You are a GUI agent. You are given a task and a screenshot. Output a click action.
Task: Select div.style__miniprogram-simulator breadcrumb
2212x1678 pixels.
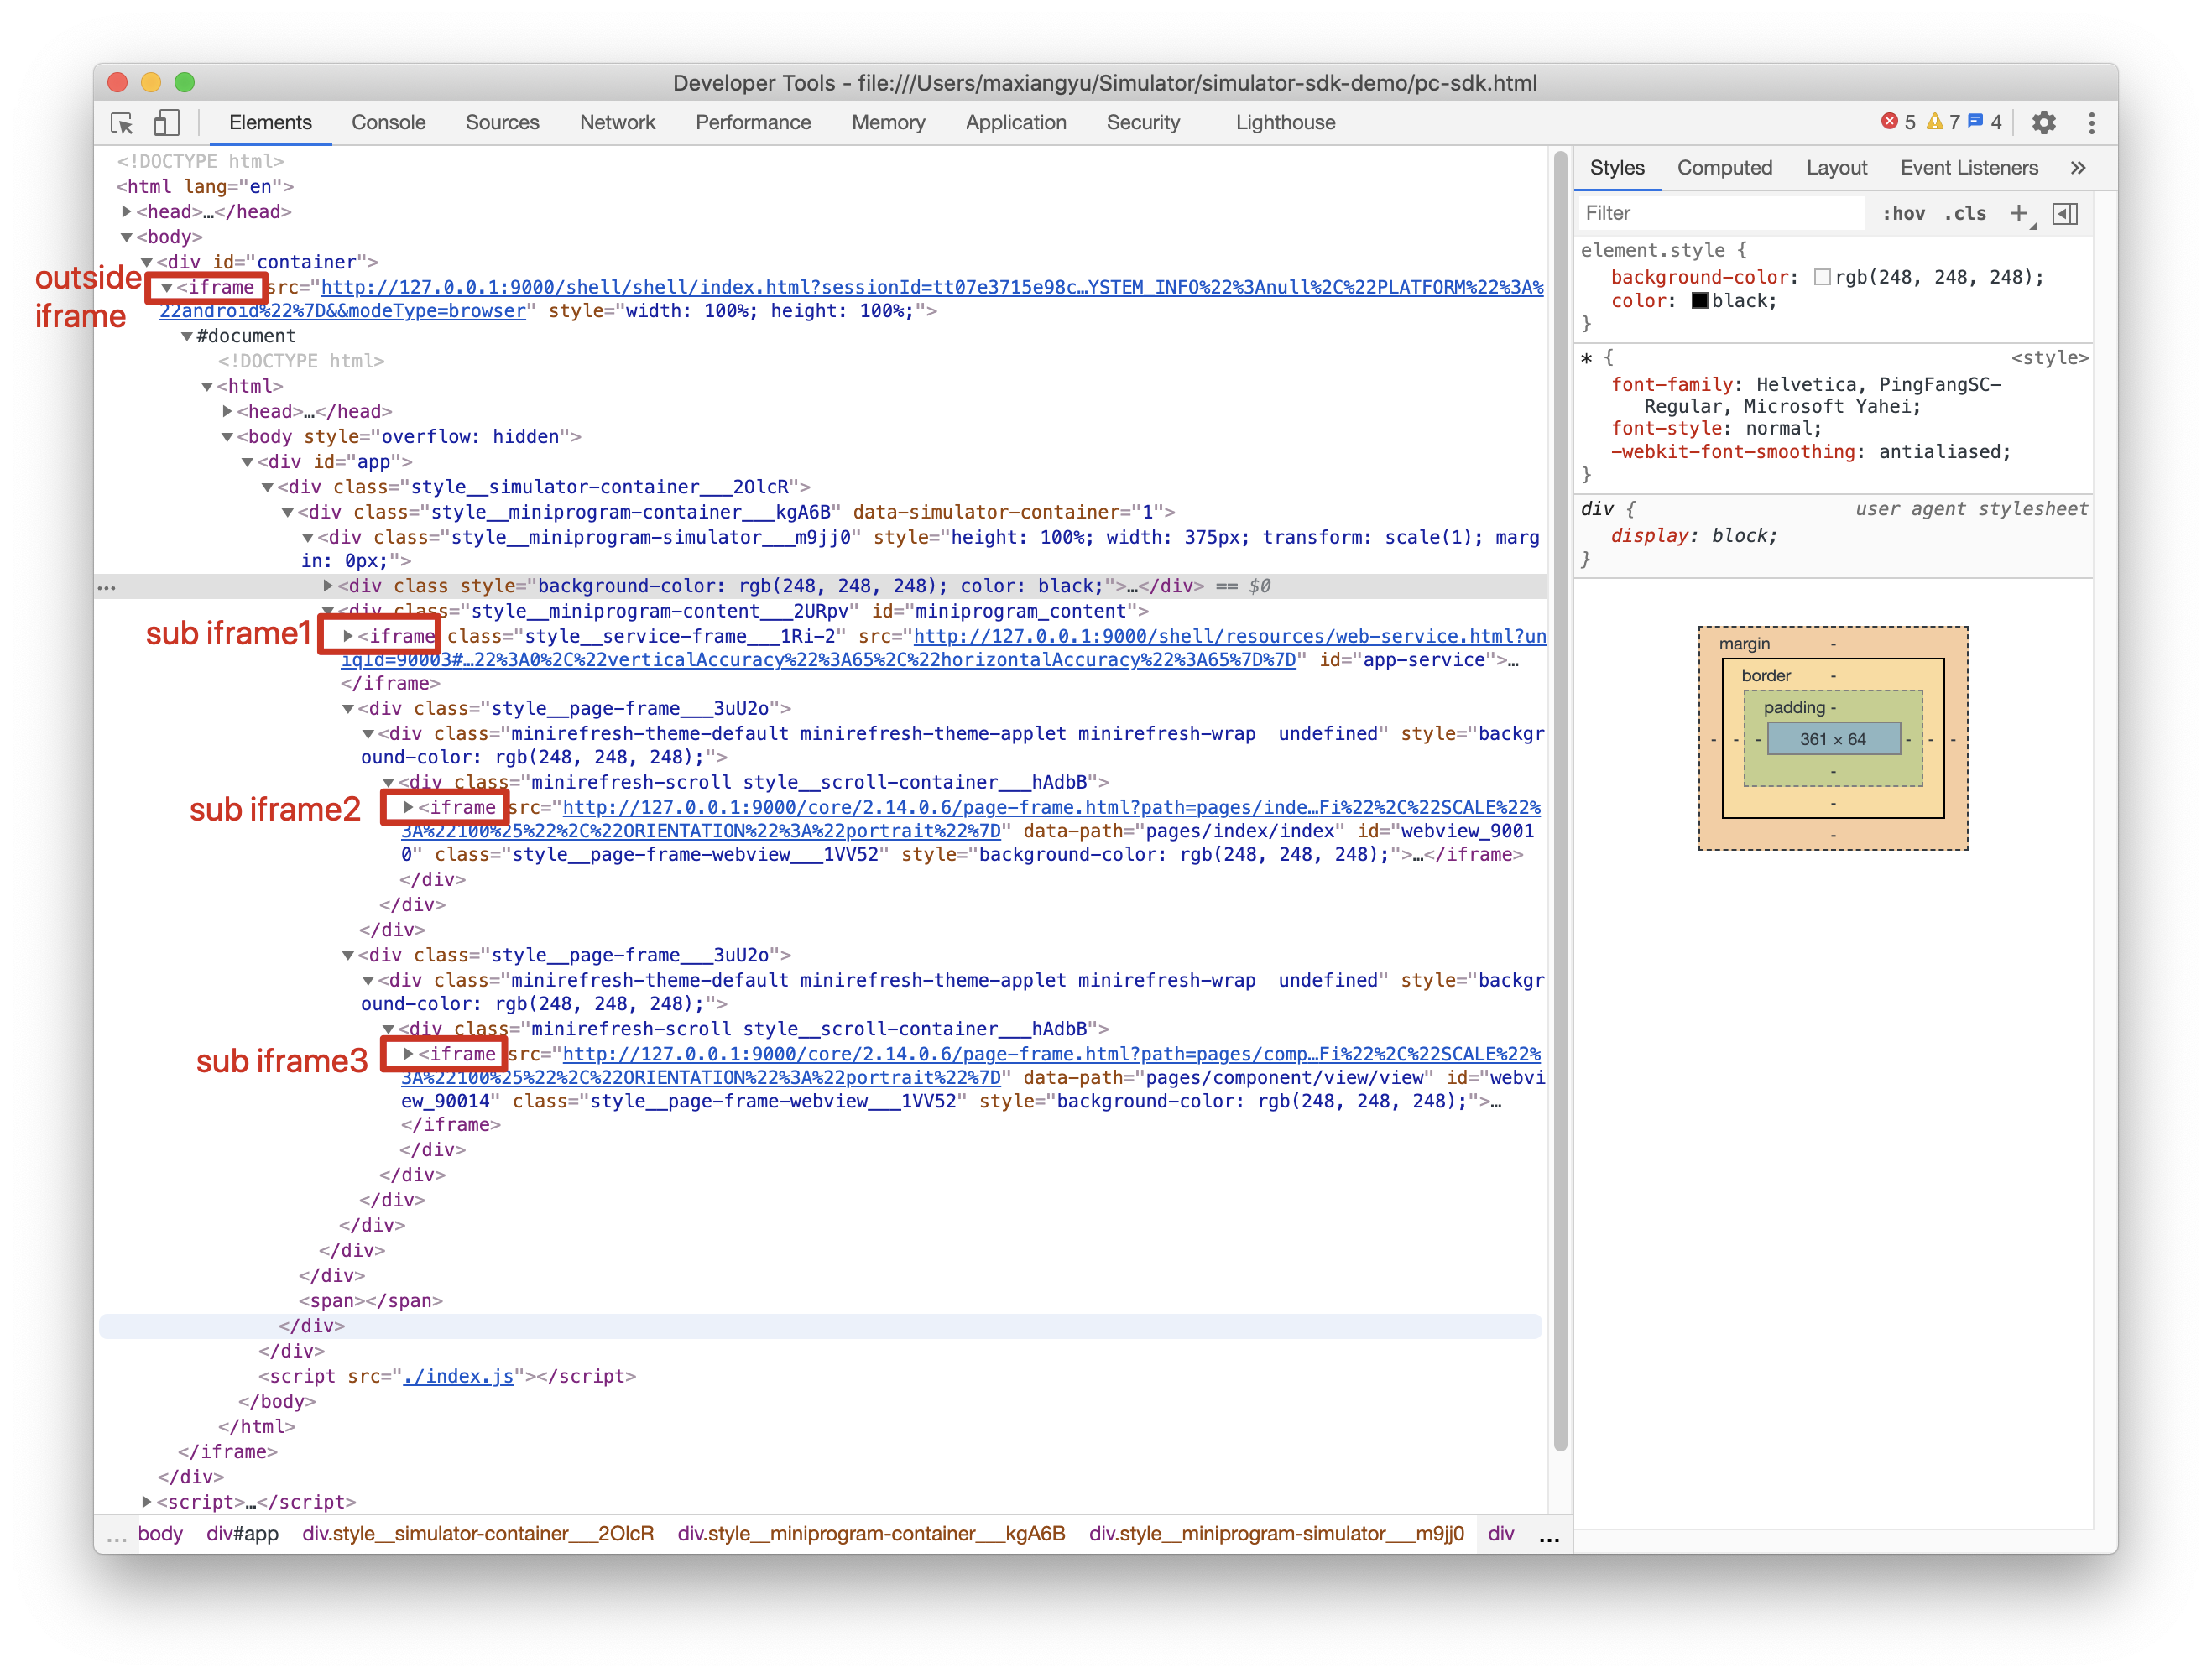tap(1276, 1535)
